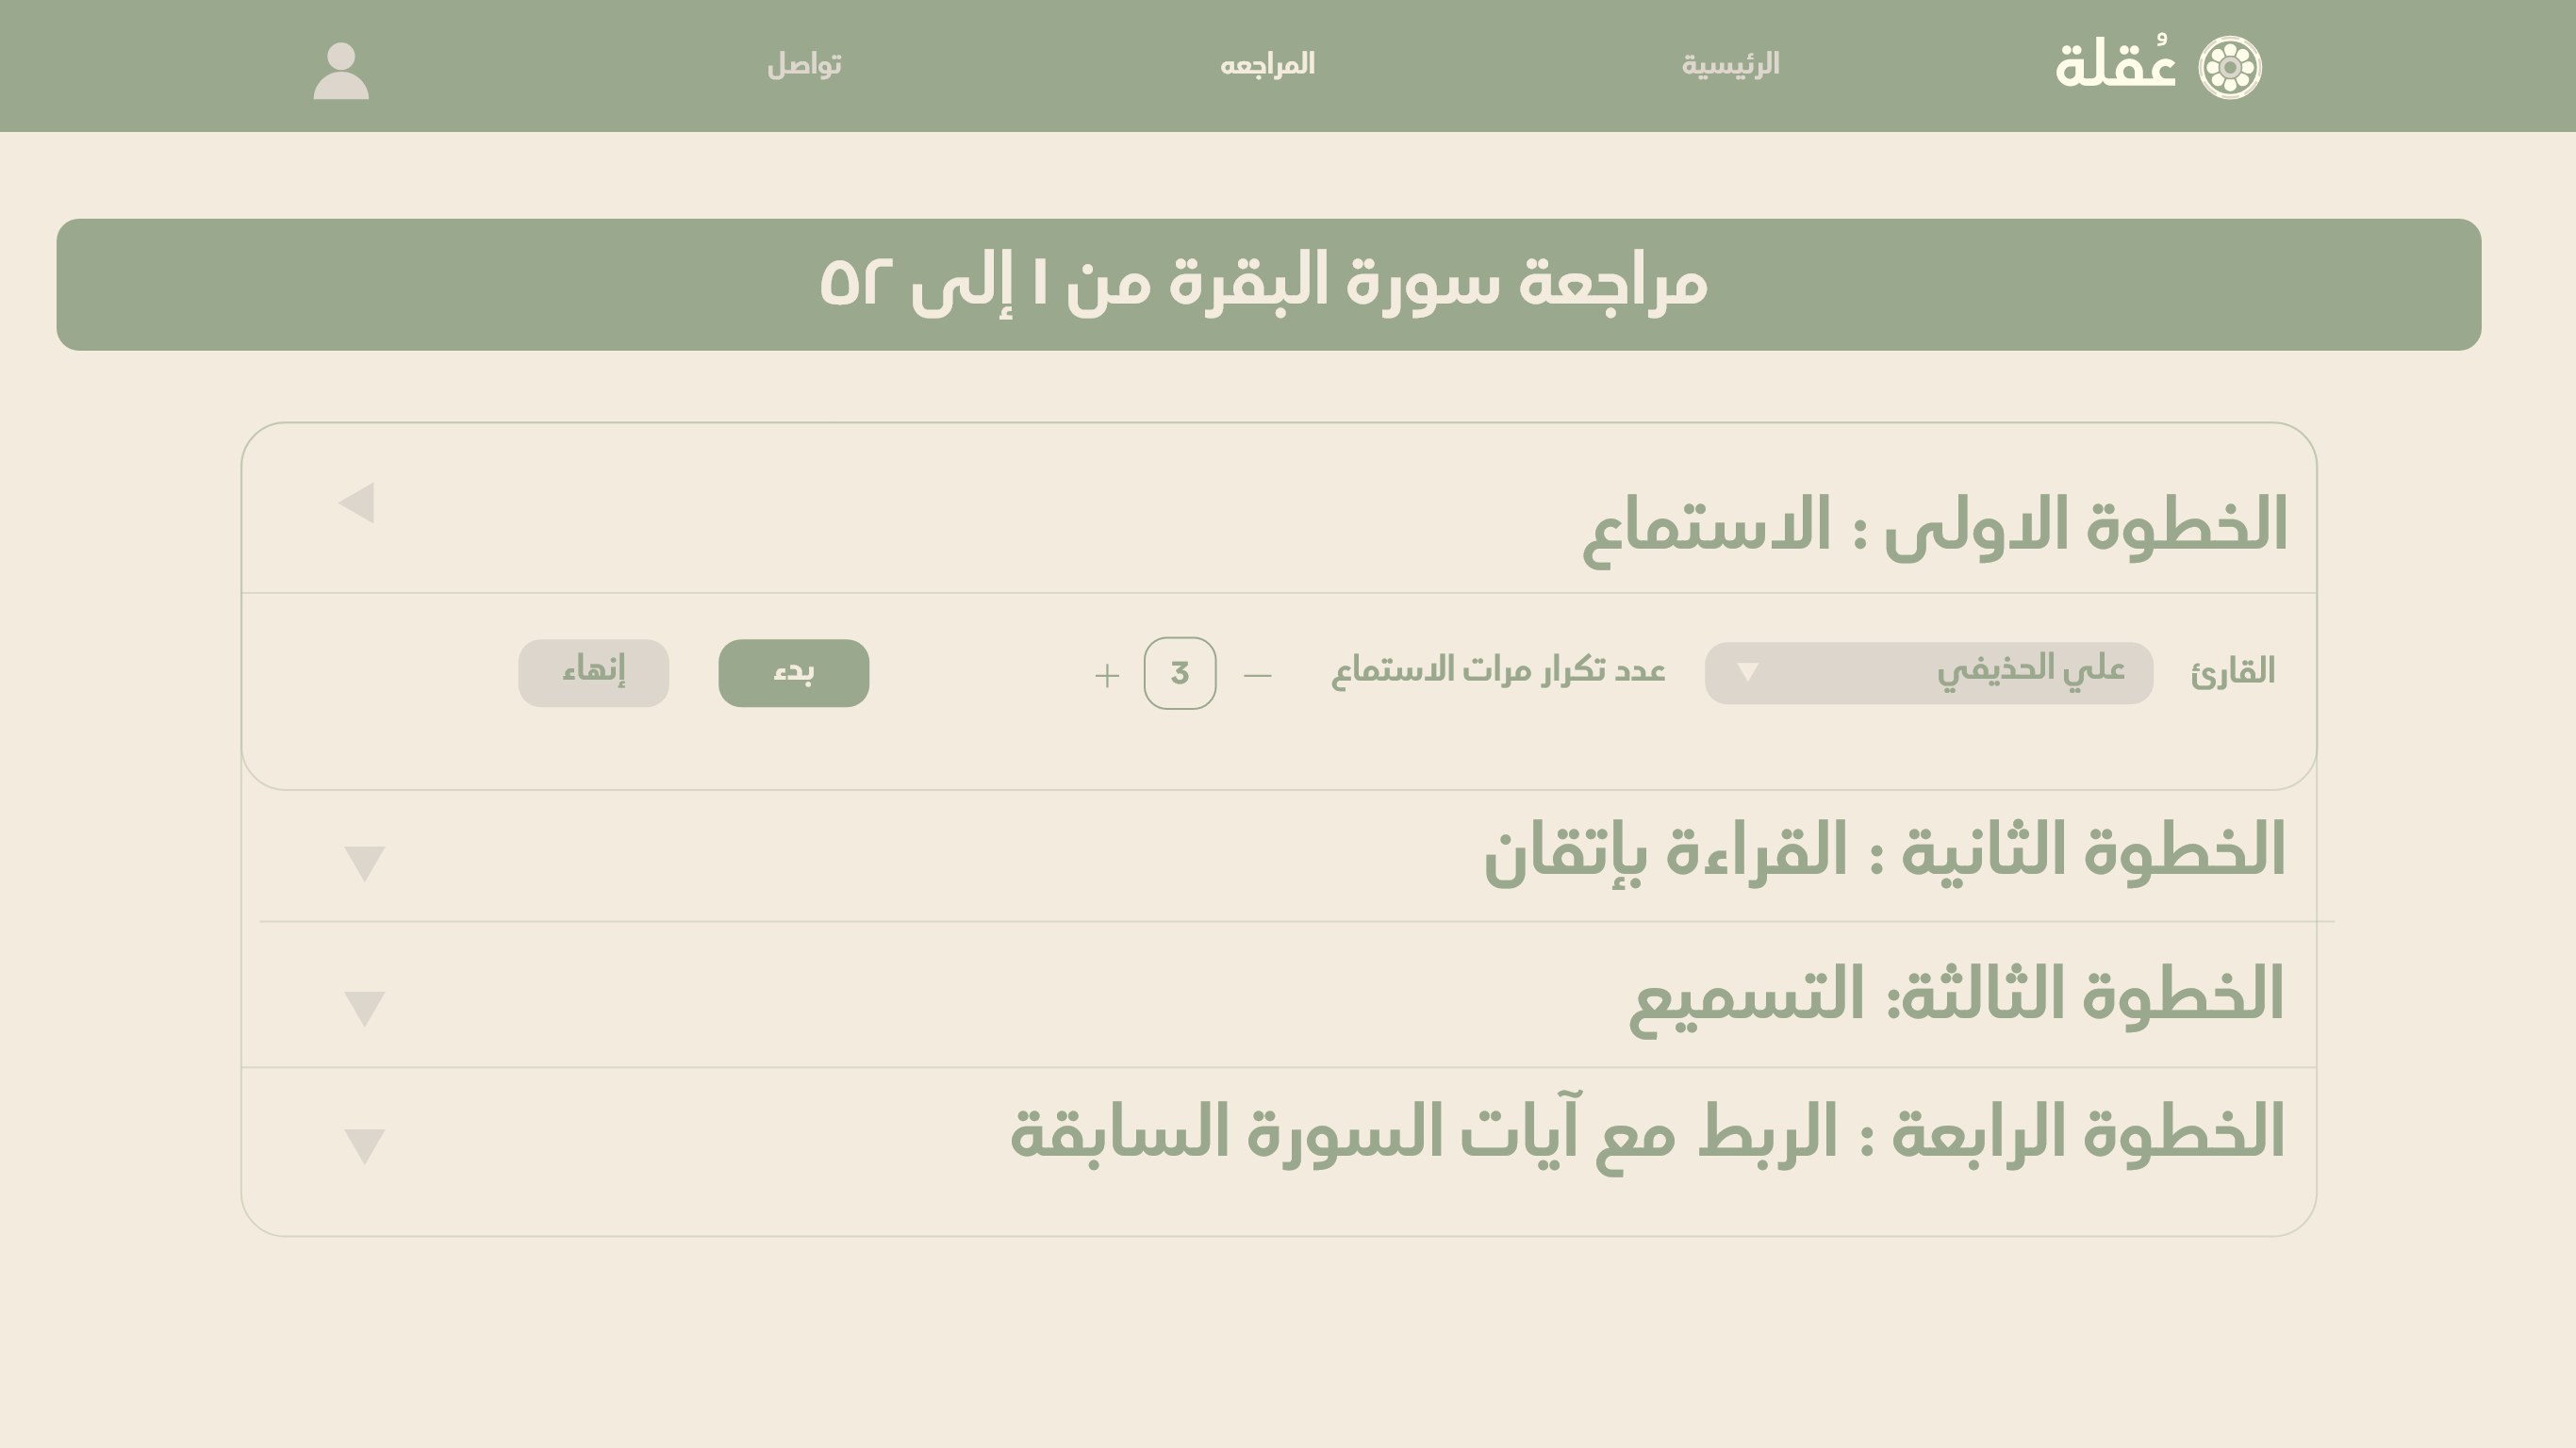Click the minus icon to decrease repetitions
Image resolution: width=2576 pixels, height=1448 pixels.
pyautogui.click(x=1257, y=675)
